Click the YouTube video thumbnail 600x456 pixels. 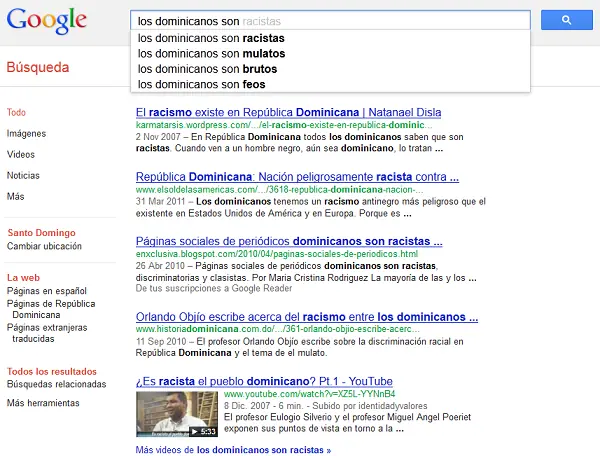click(x=177, y=414)
